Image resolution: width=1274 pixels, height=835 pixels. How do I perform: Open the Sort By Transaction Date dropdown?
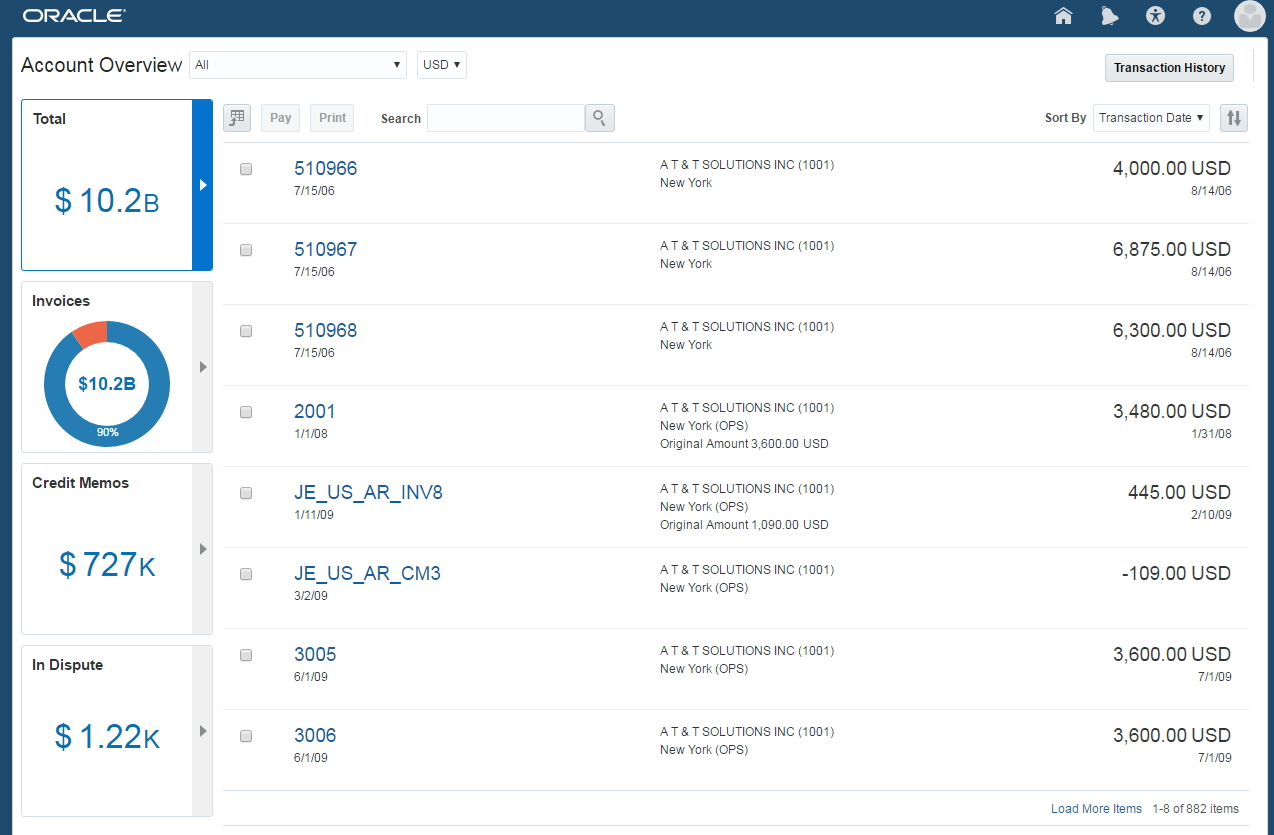1151,118
